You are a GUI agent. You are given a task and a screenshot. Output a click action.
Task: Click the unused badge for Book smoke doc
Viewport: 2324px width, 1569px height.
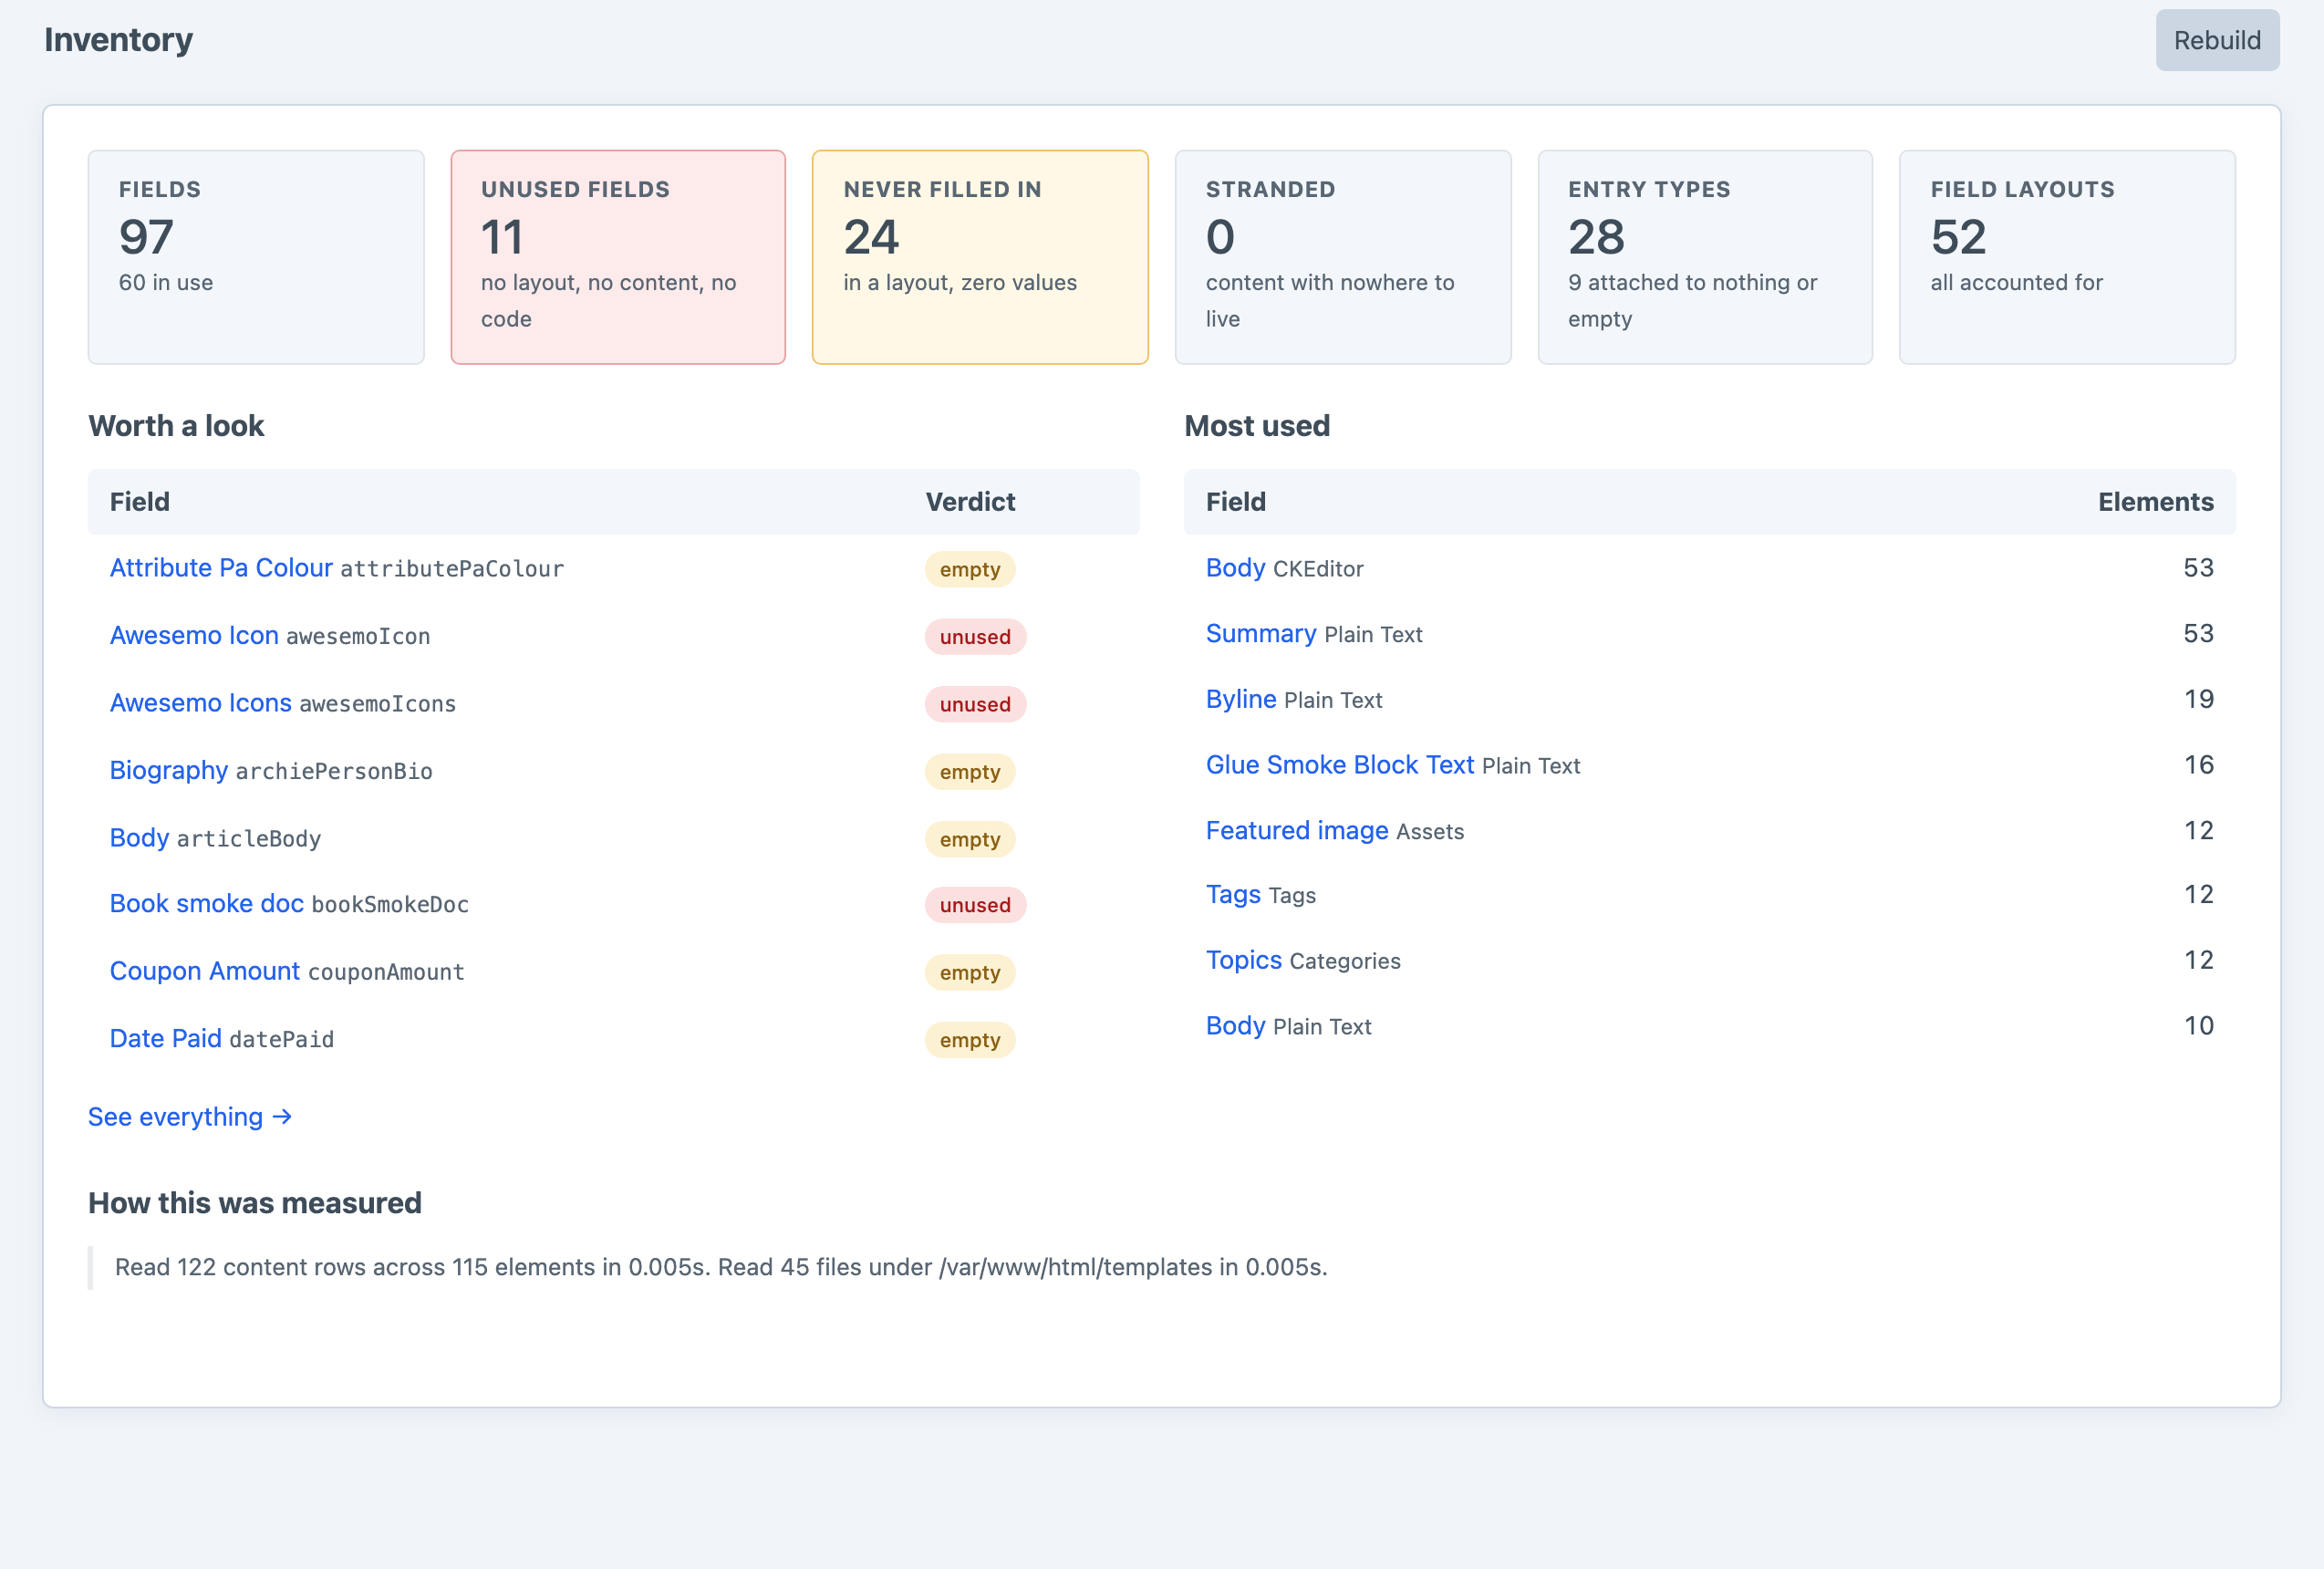[975, 905]
